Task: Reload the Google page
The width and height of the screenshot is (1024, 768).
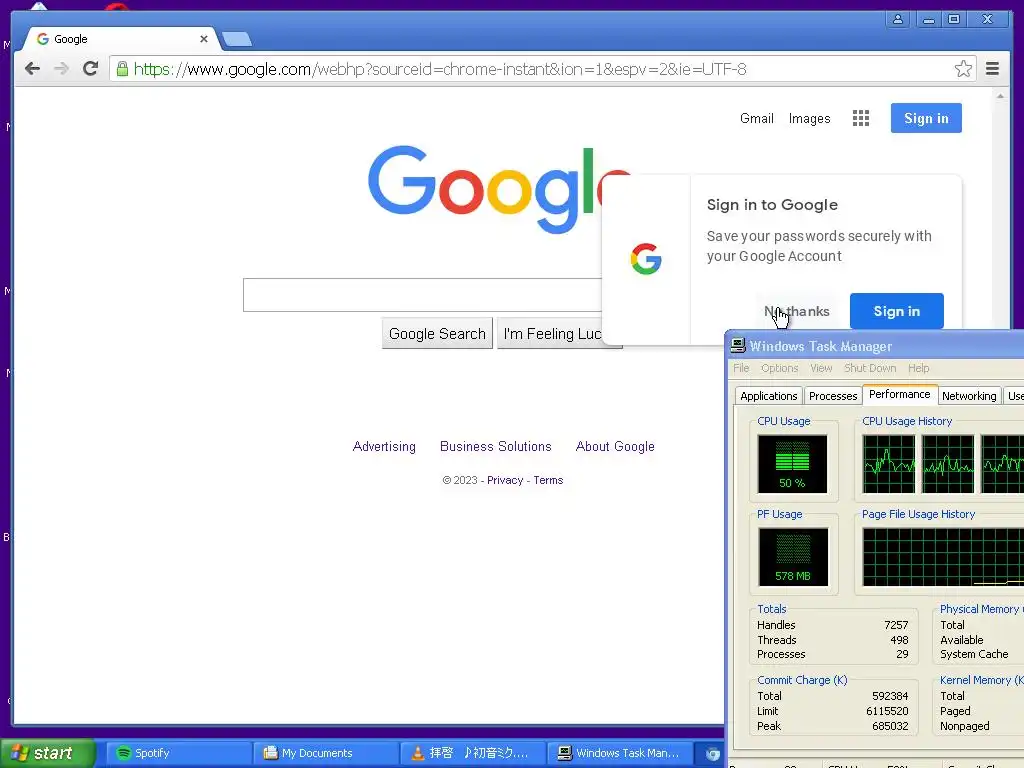Action: [91, 69]
